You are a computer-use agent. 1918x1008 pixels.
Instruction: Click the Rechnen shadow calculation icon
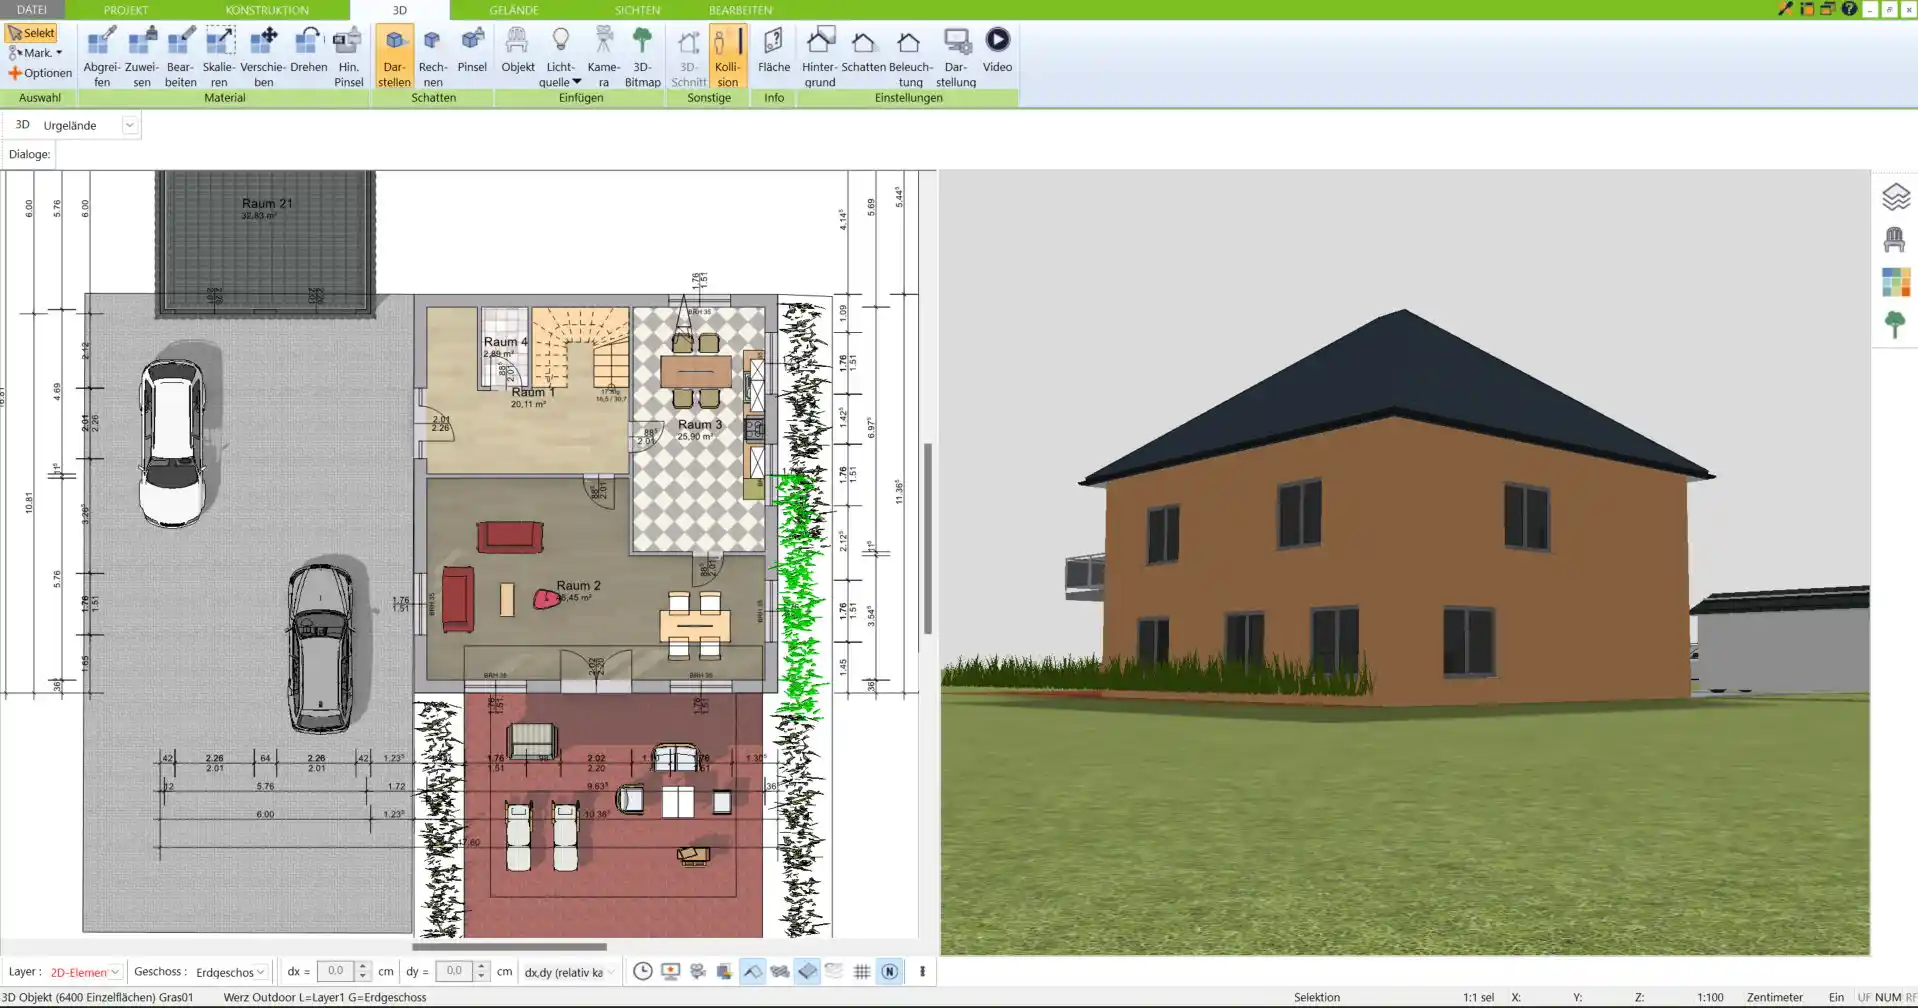[432, 57]
